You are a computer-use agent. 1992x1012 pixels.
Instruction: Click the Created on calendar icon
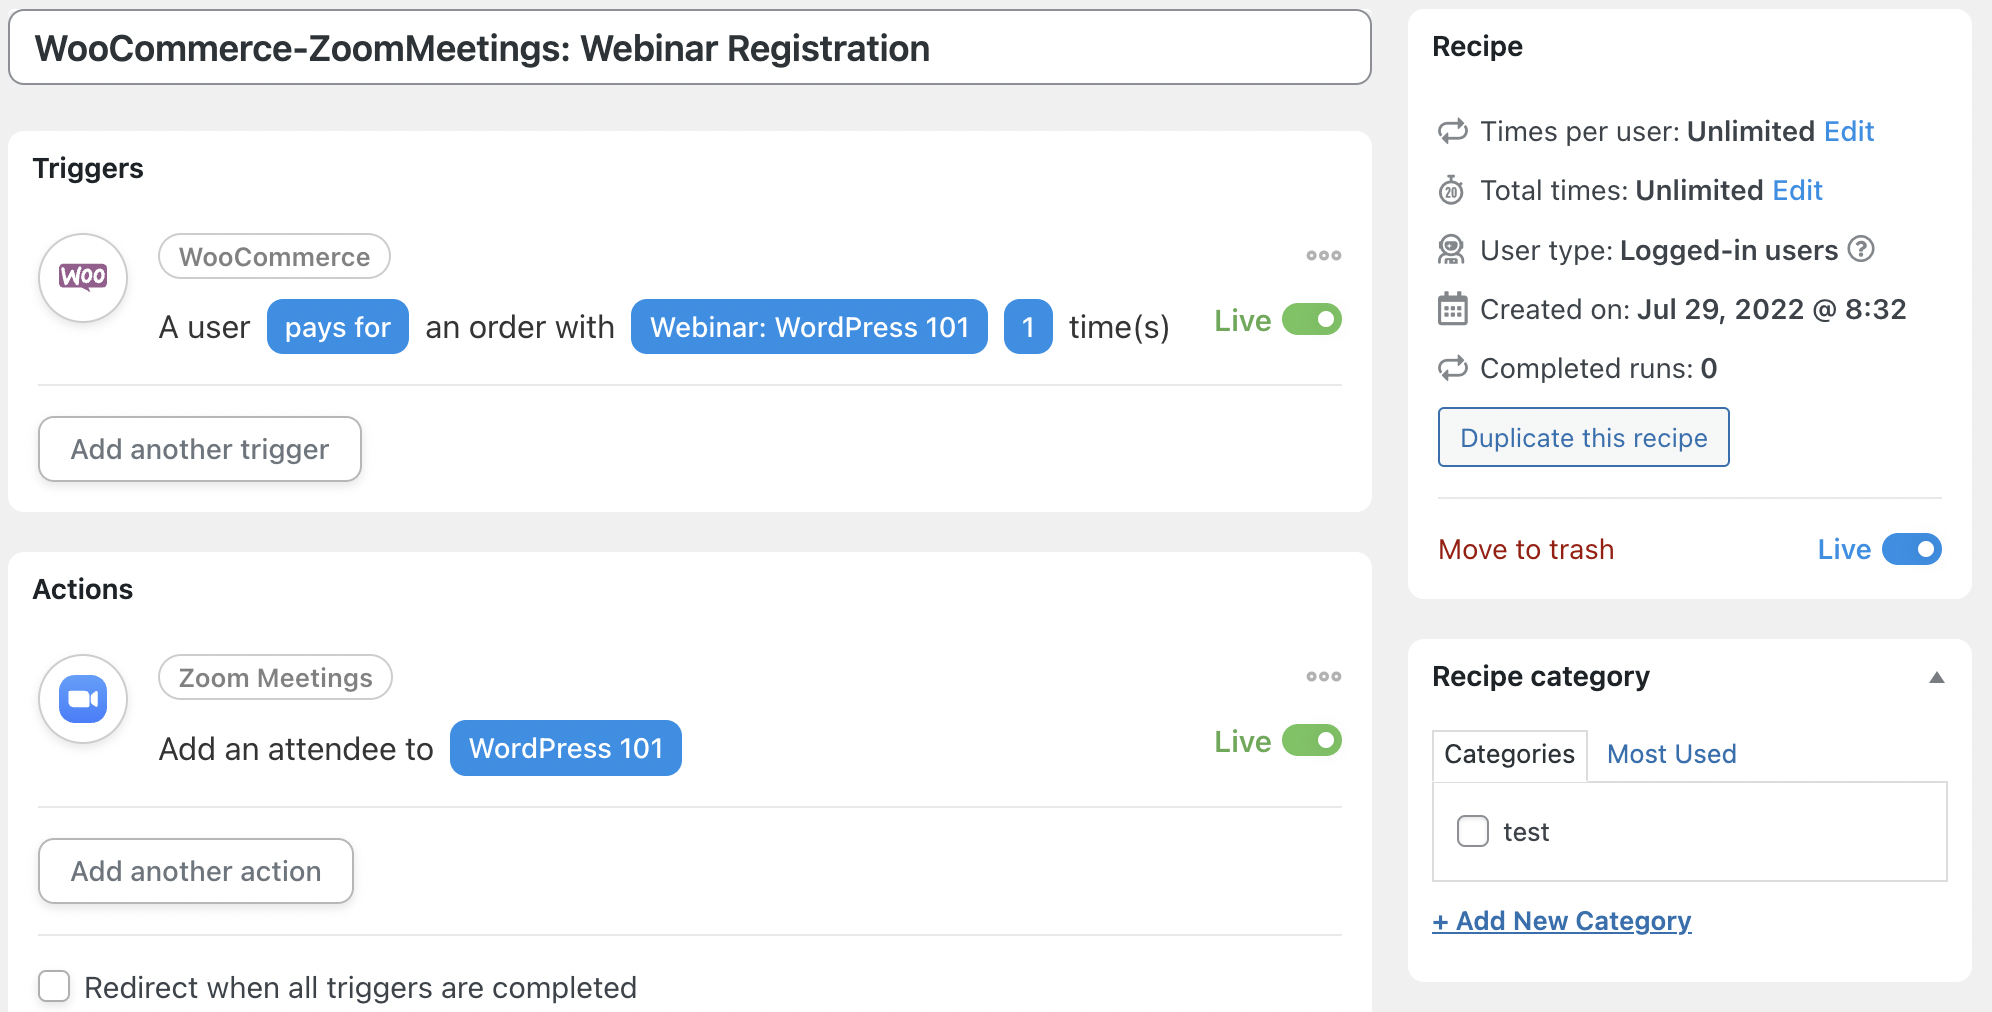(1452, 309)
